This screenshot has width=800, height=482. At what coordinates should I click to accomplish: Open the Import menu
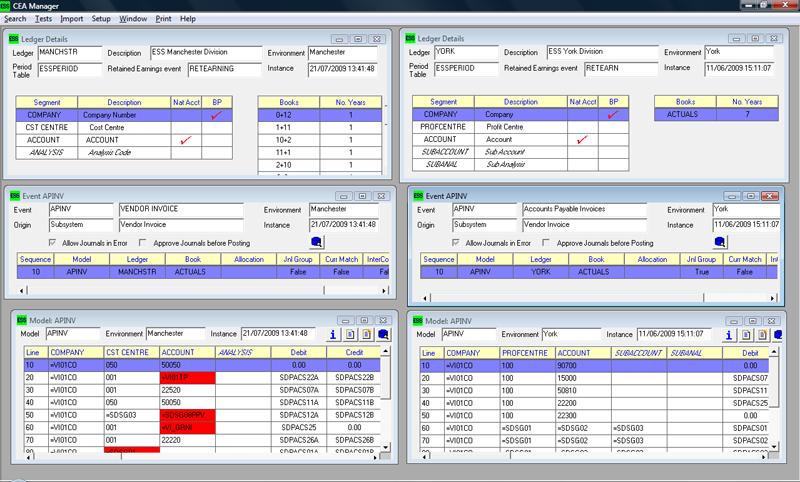point(71,19)
